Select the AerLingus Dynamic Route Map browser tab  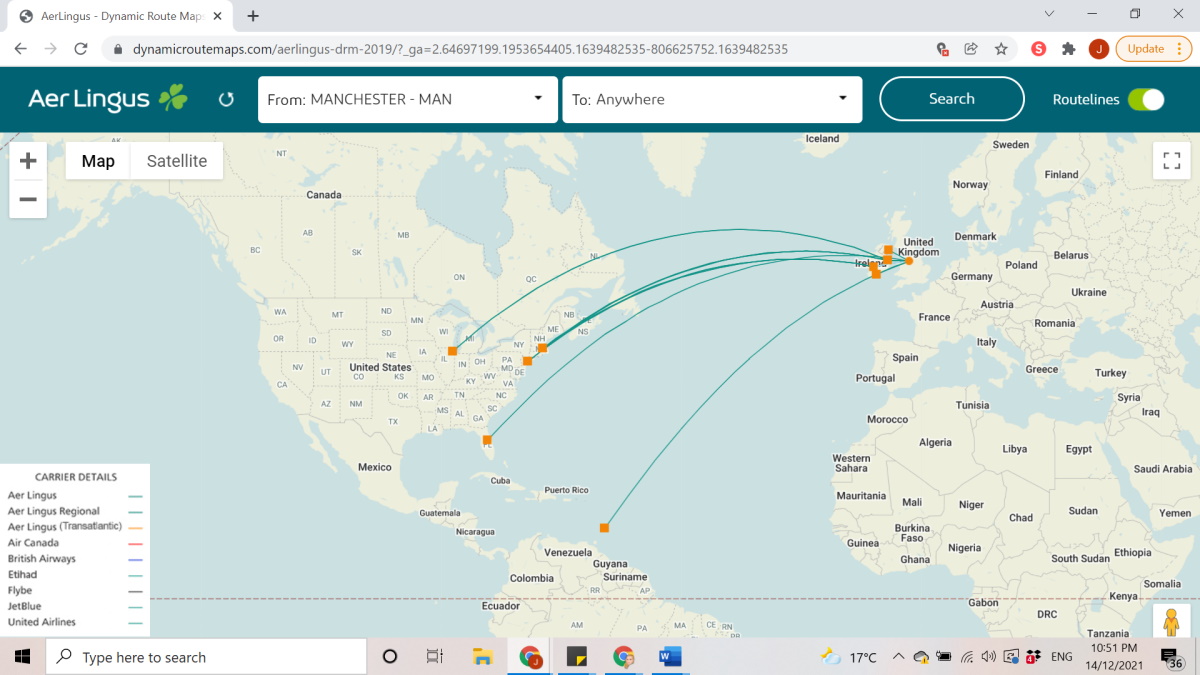tap(120, 16)
